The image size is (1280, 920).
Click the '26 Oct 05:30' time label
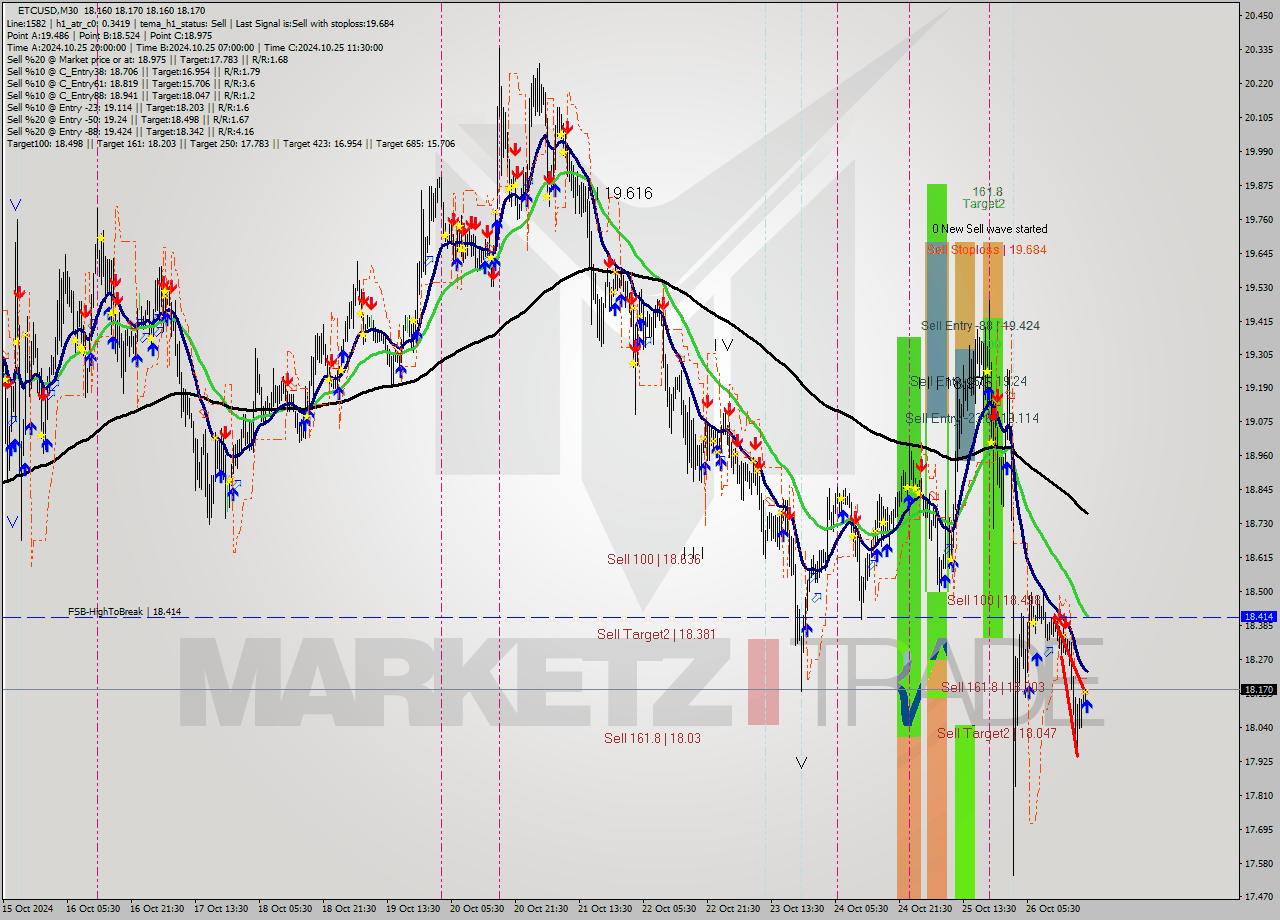pyautogui.click(x=1053, y=909)
